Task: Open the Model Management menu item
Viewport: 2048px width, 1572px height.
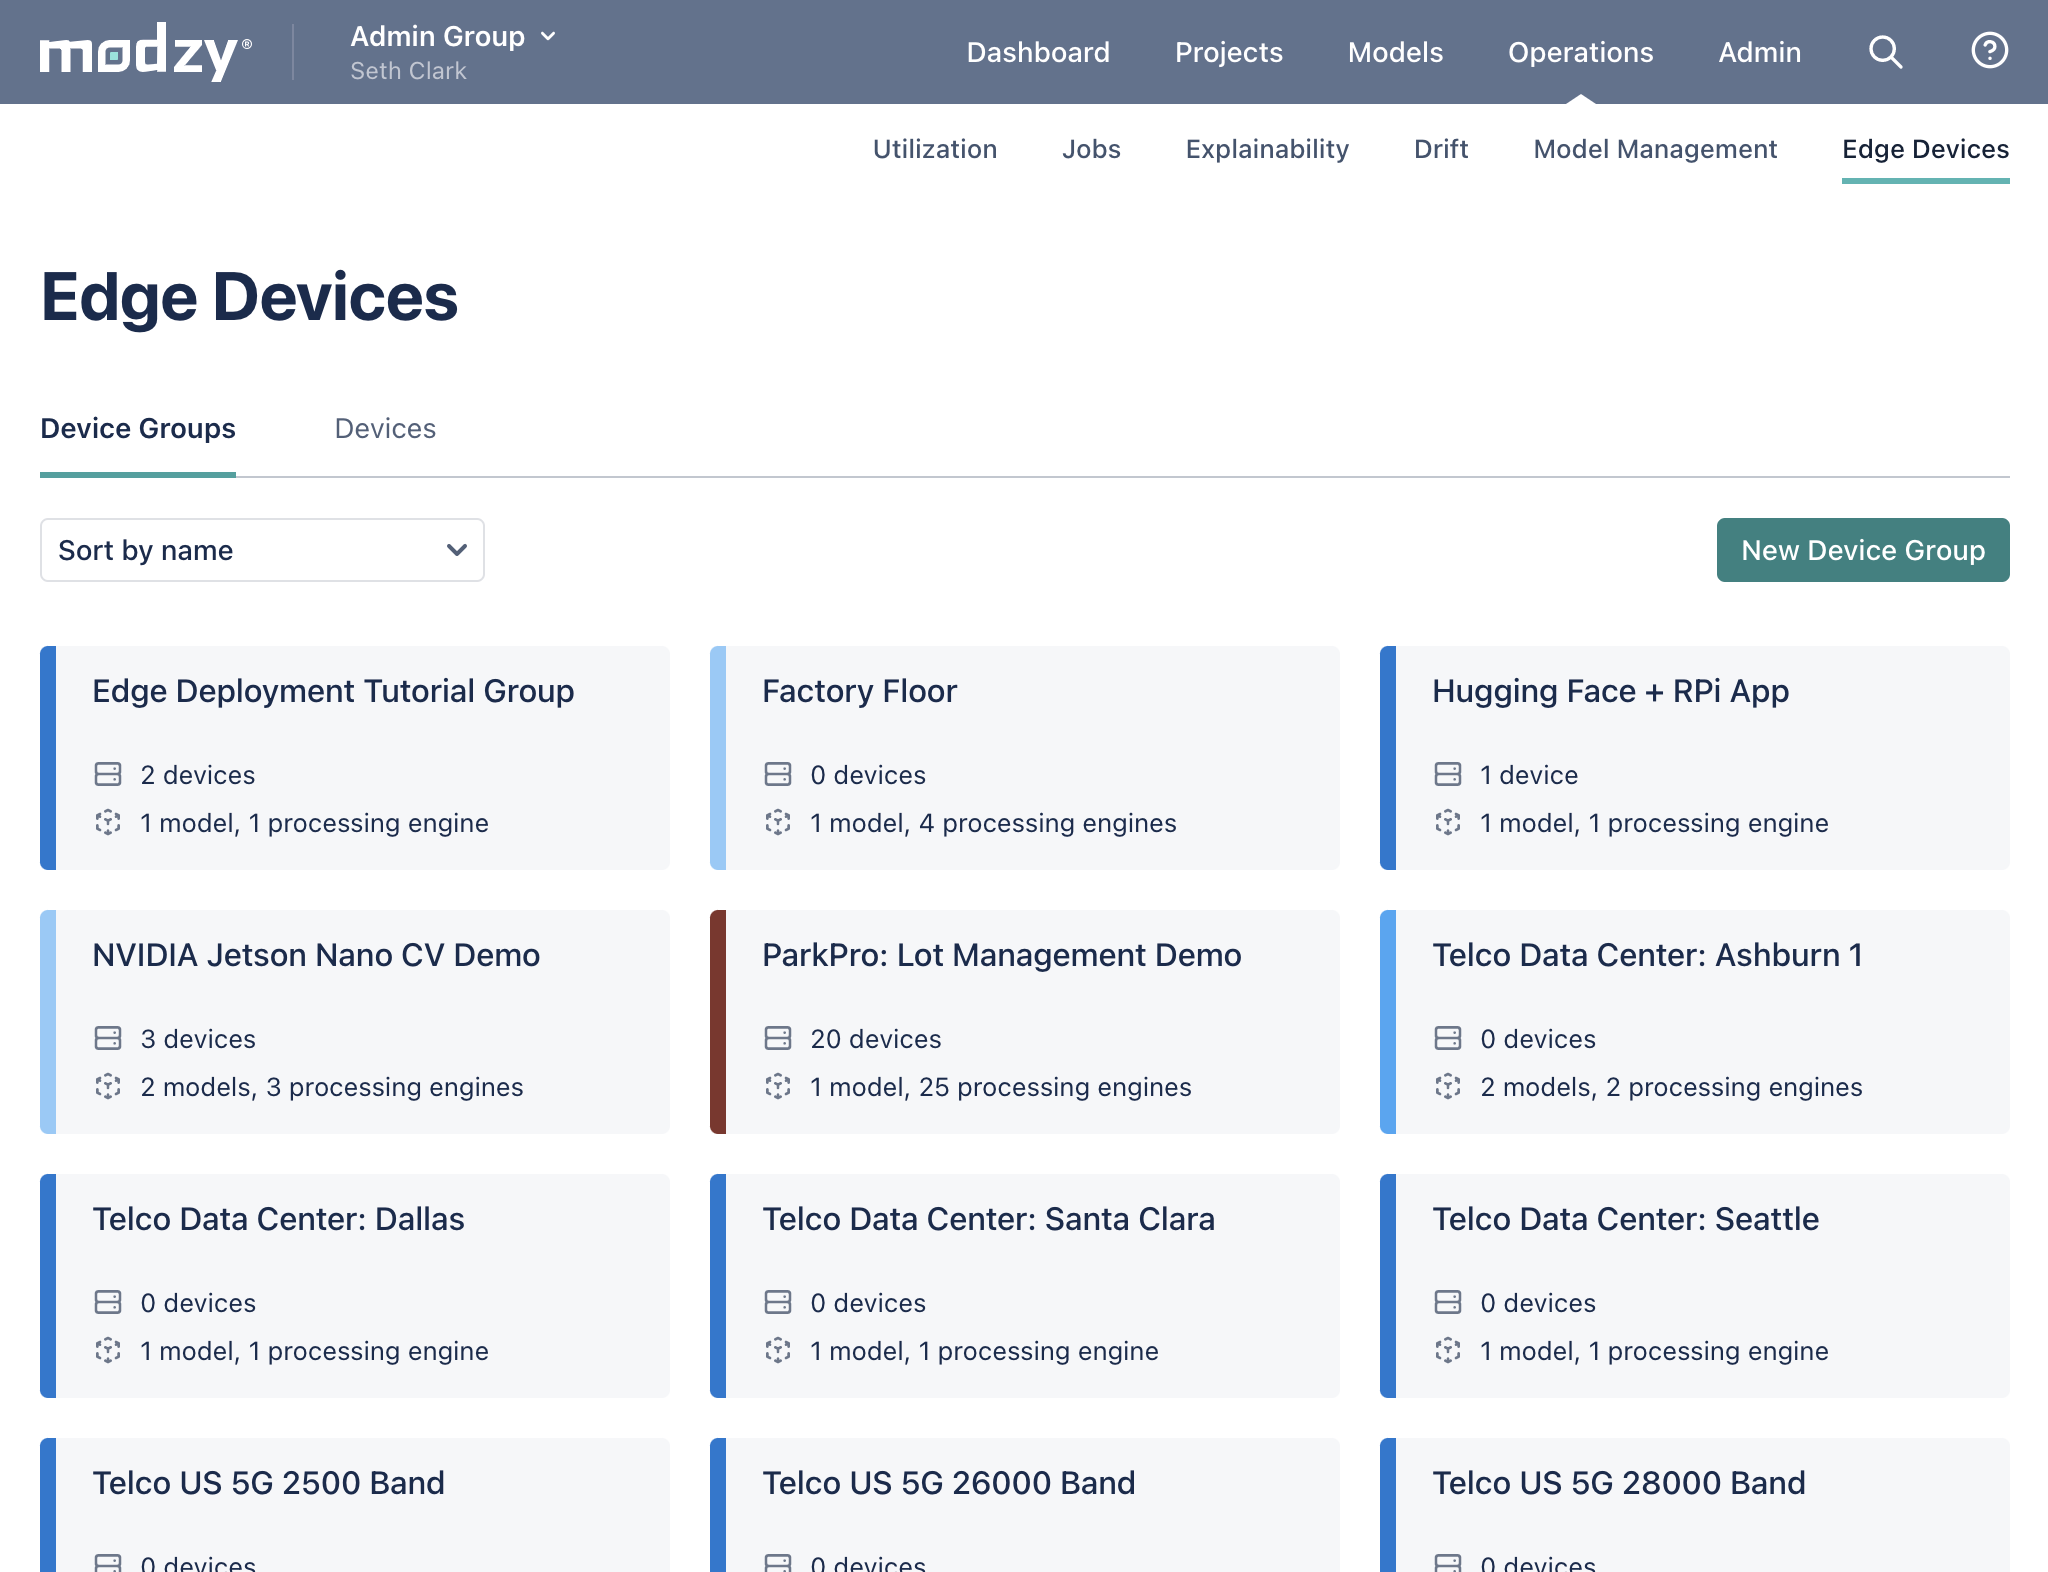Action: pos(1654,149)
